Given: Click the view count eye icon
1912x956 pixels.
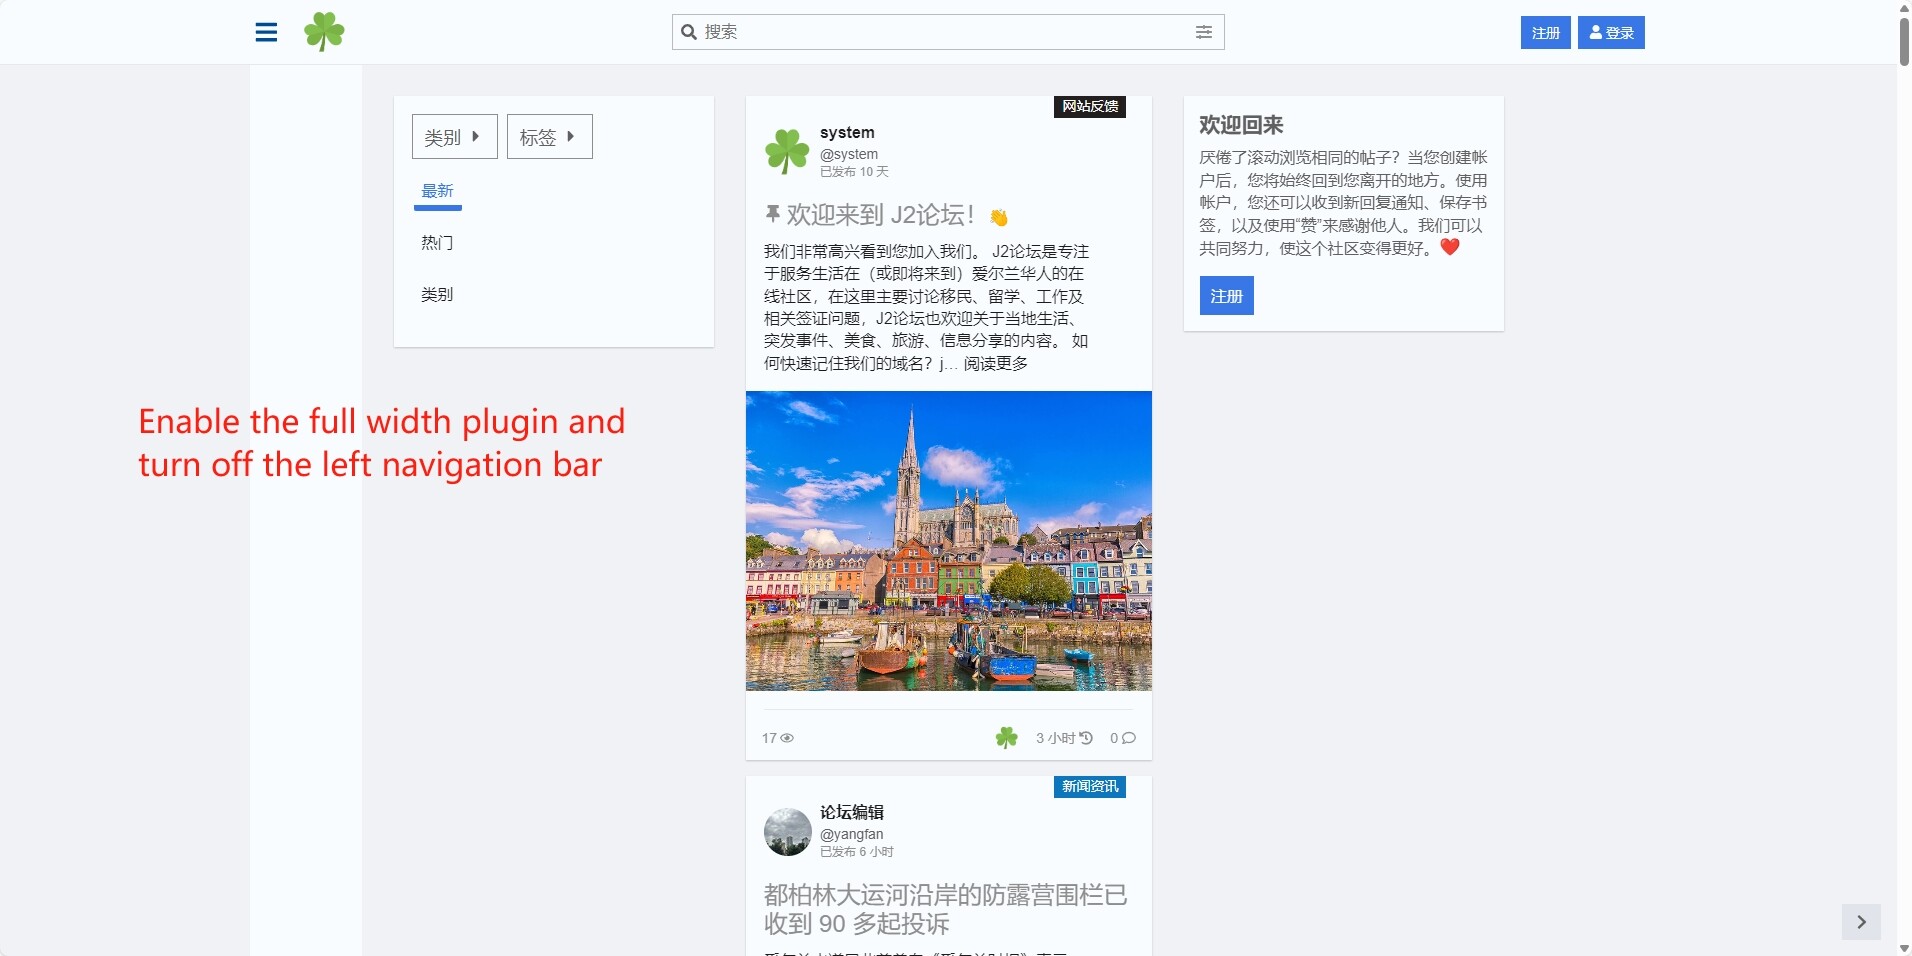Looking at the screenshot, I should pos(787,738).
